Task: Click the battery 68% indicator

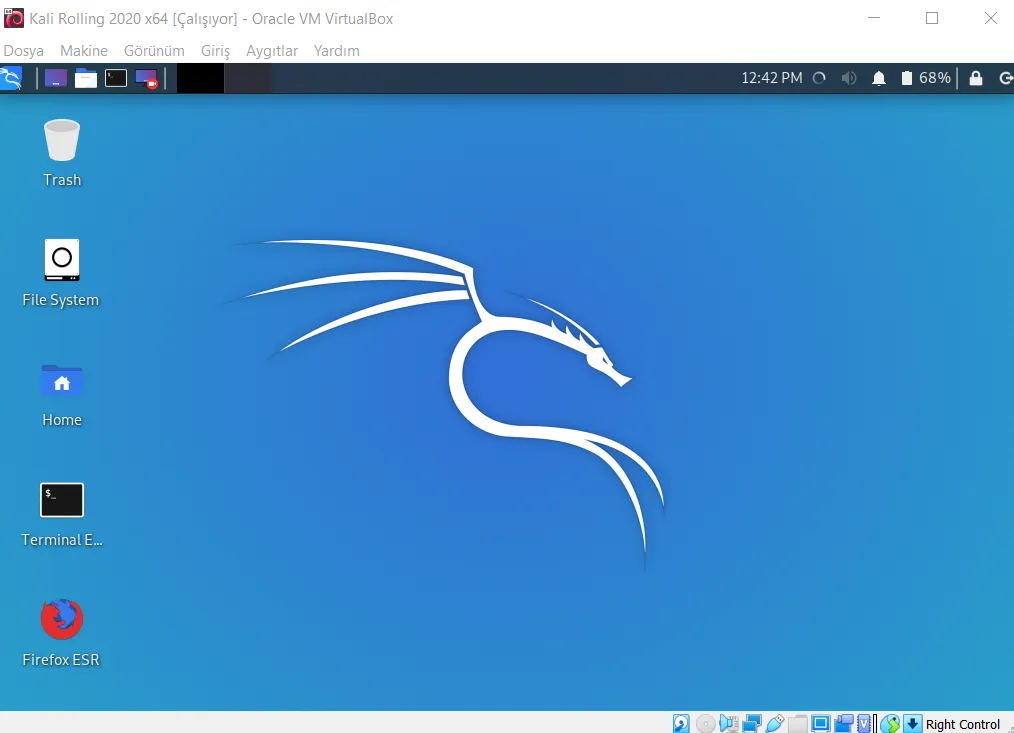Action: click(x=926, y=78)
